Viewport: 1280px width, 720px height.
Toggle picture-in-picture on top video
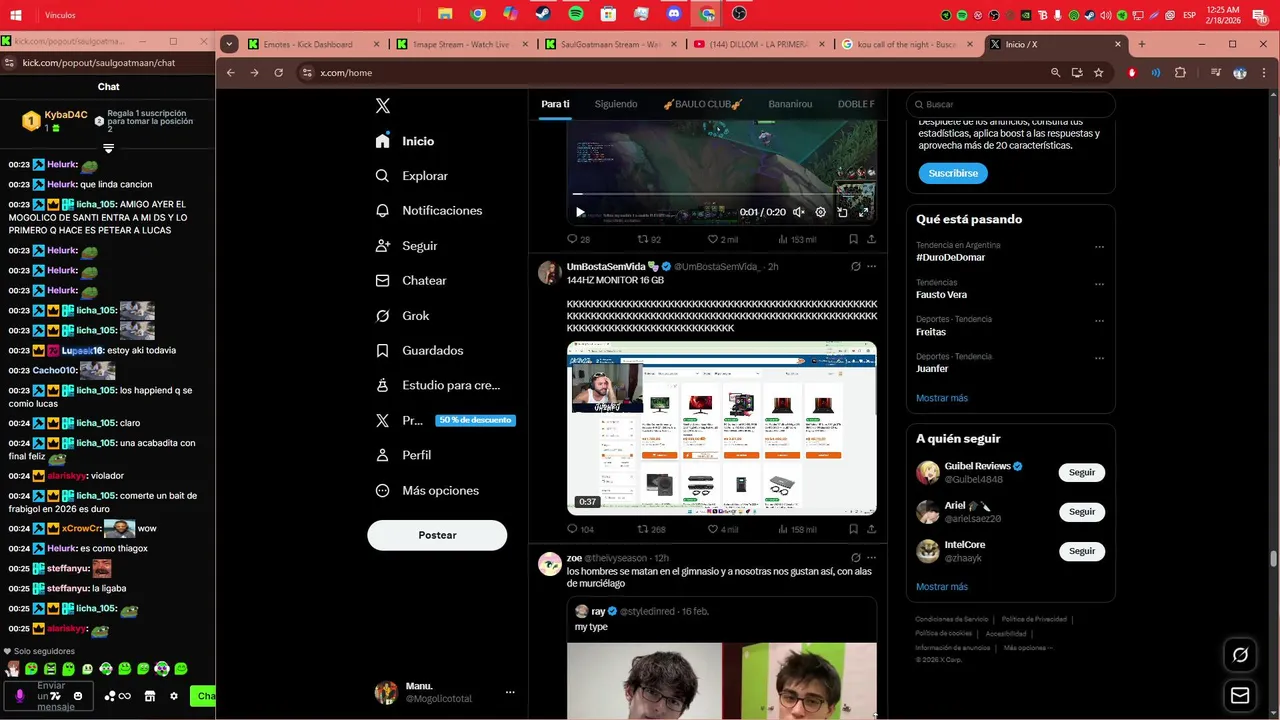[843, 212]
